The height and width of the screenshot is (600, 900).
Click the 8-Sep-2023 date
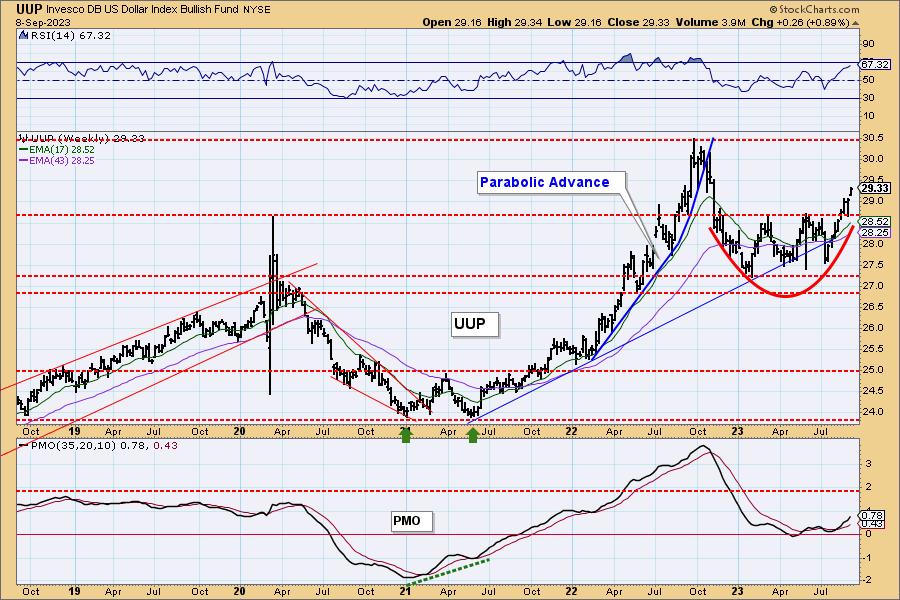tap(43, 22)
